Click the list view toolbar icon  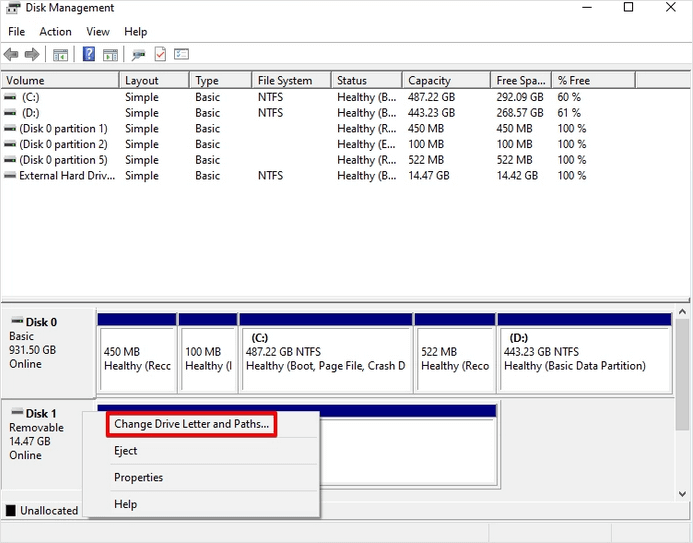point(181,54)
